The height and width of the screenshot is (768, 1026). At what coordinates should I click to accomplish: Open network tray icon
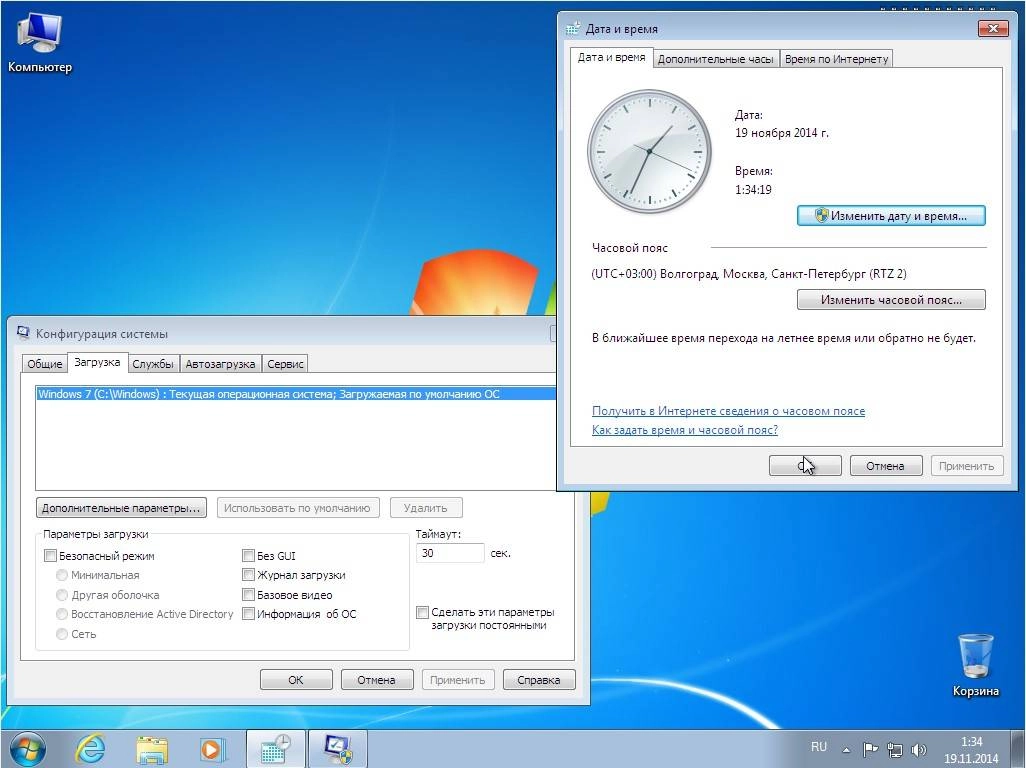pyautogui.click(x=894, y=750)
